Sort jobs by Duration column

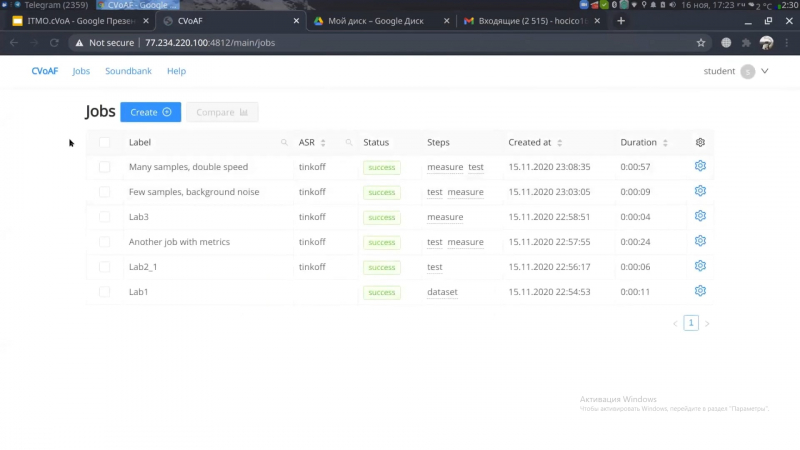click(665, 143)
